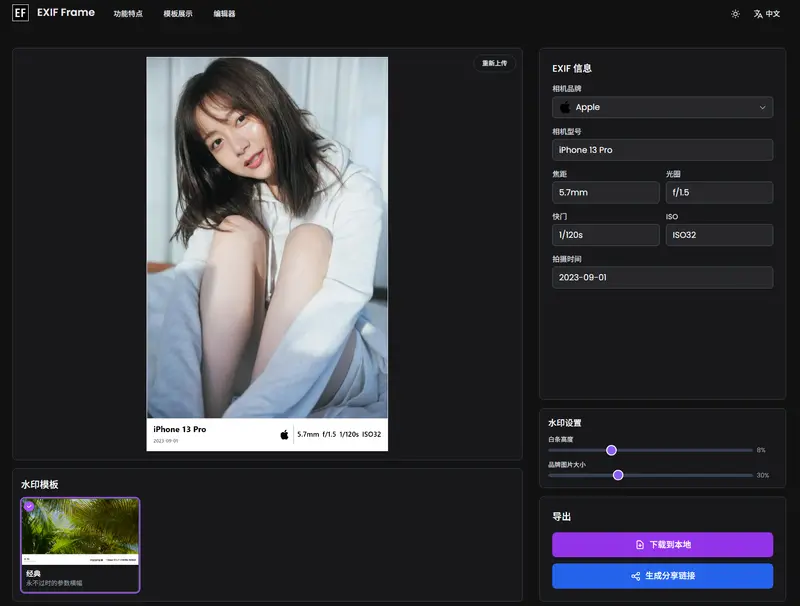Select the 经典 watermark template thumbnail

pyautogui.click(x=80, y=545)
